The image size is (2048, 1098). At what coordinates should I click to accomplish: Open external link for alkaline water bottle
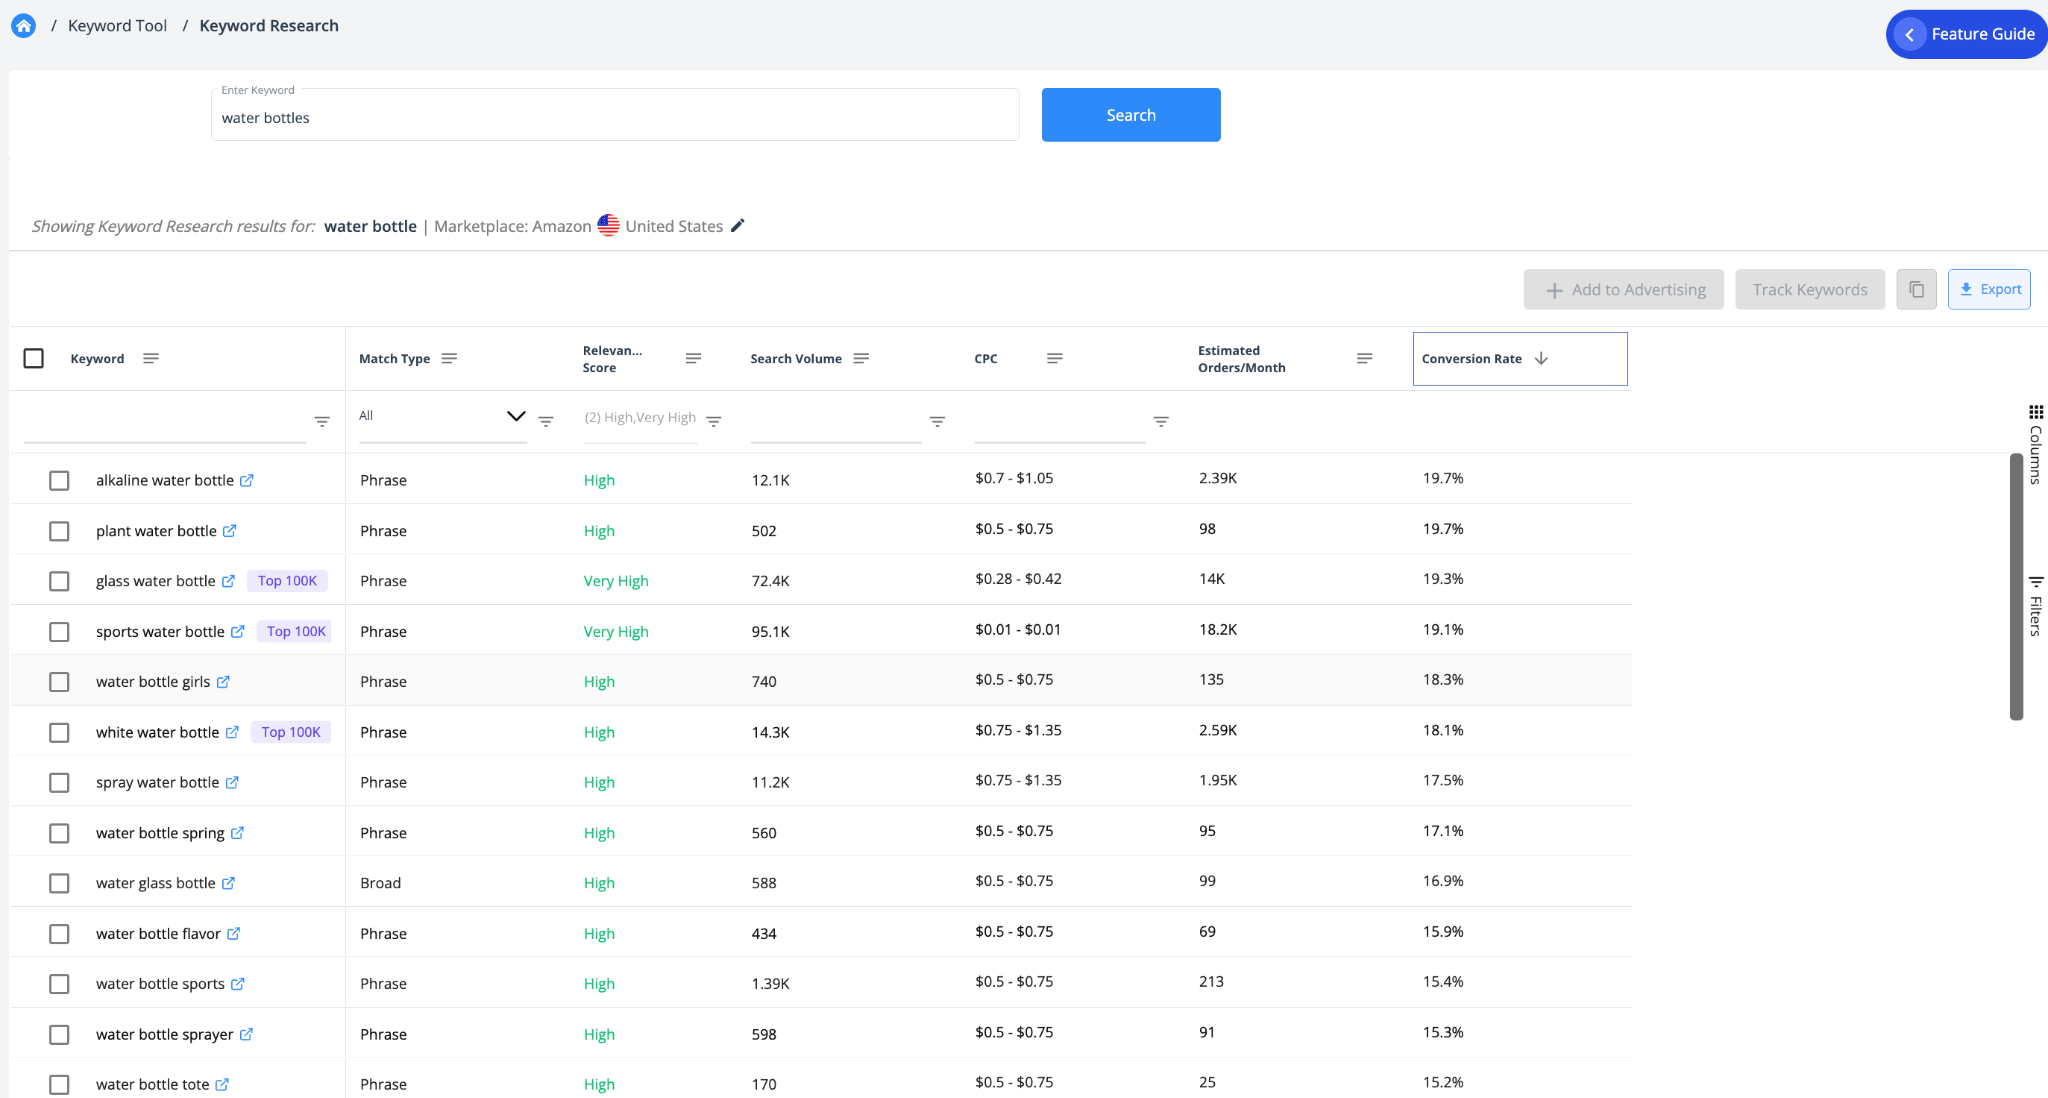tap(247, 481)
